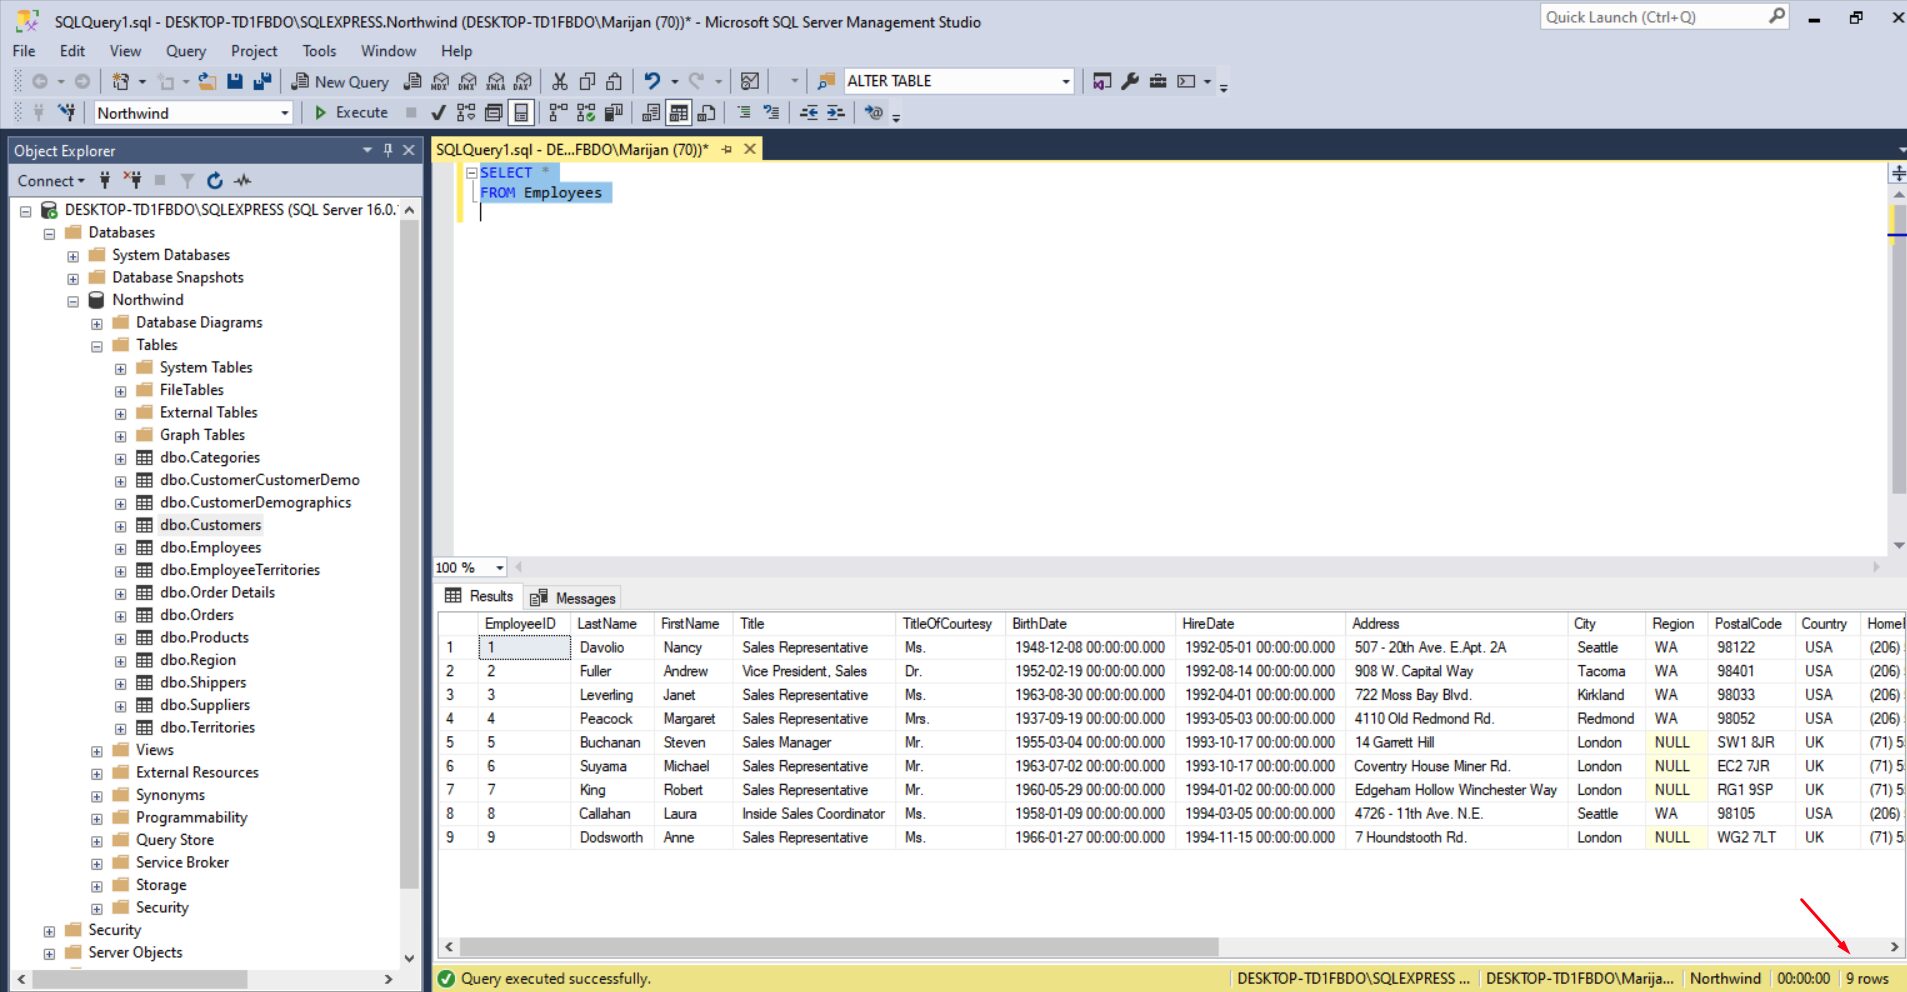The image size is (1907, 992).
Task: Pin the Object Explorer panel
Action: point(388,150)
